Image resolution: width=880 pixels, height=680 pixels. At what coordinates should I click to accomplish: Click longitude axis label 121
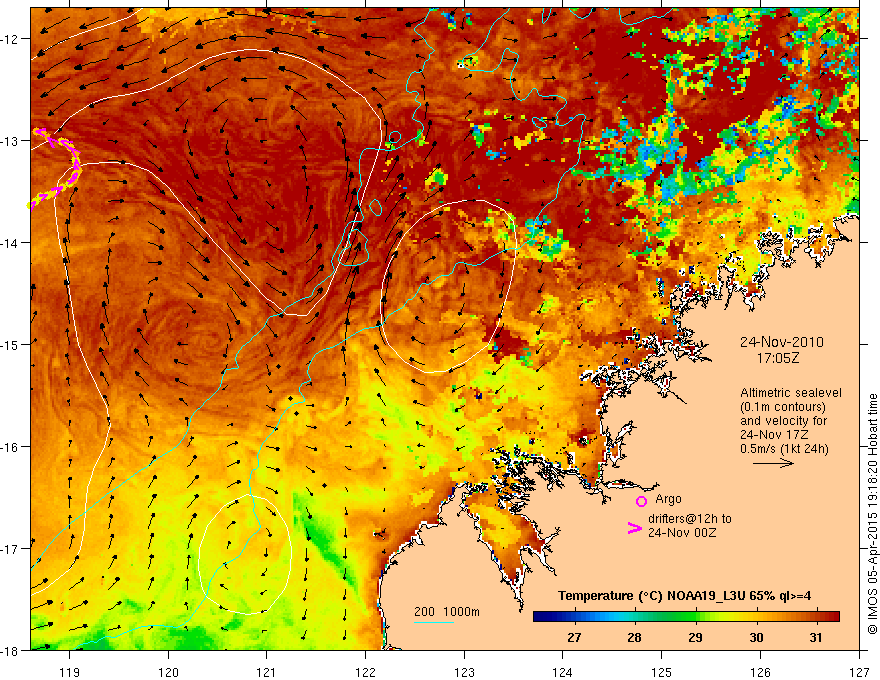tap(267, 672)
